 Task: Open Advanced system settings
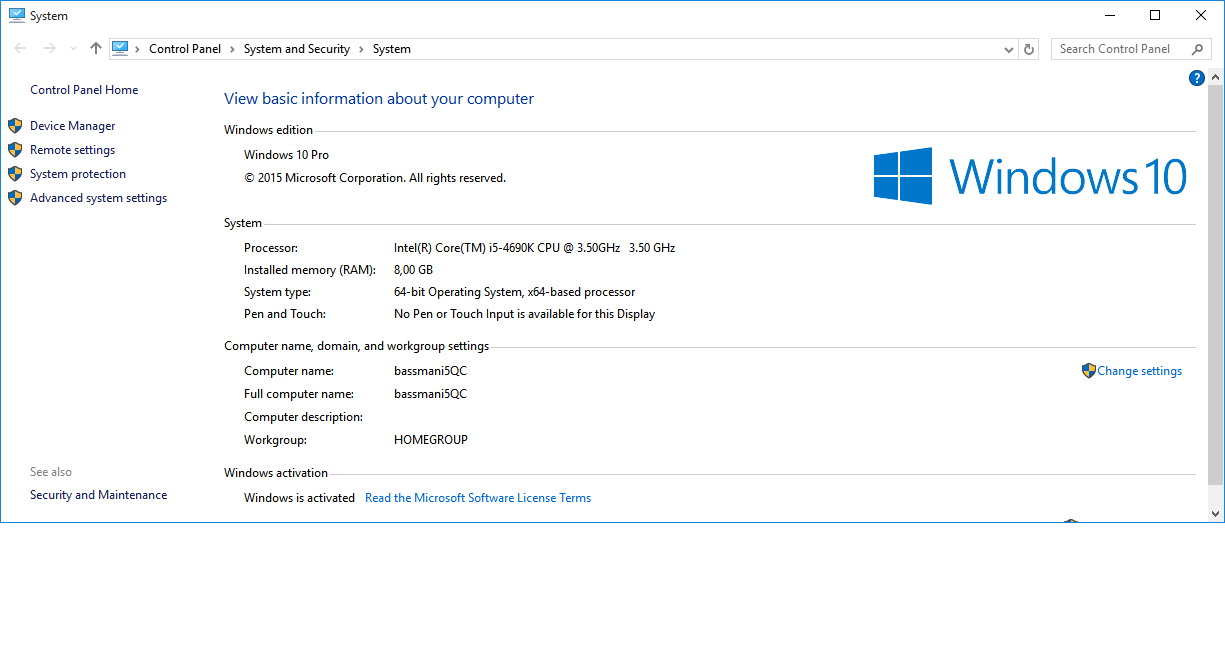[x=98, y=198]
